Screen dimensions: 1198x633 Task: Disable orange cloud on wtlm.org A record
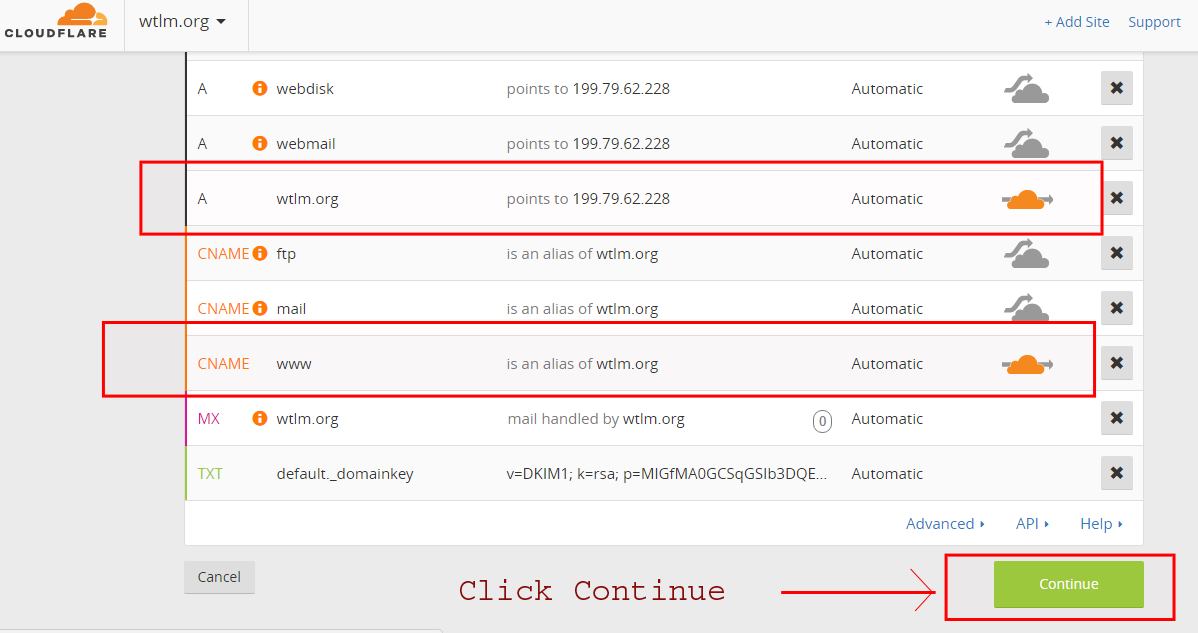(1027, 199)
